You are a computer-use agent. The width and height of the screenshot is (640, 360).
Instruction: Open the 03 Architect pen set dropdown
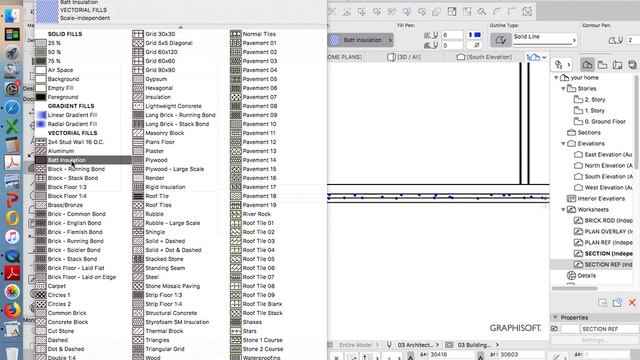pyautogui.click(x=418, y=345)
